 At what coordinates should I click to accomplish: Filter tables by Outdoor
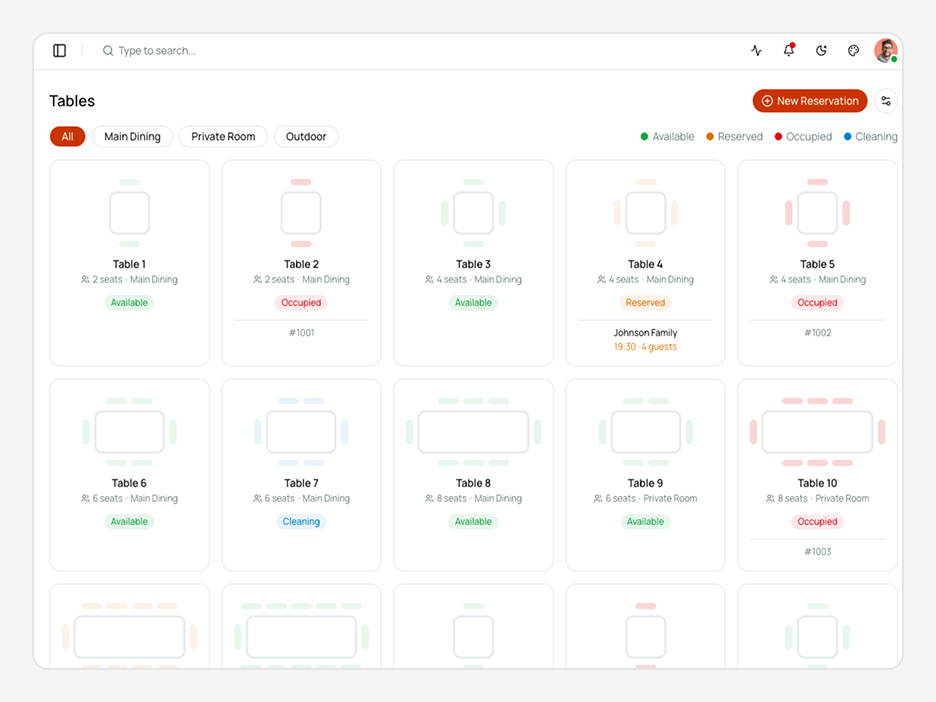(306, 137)
